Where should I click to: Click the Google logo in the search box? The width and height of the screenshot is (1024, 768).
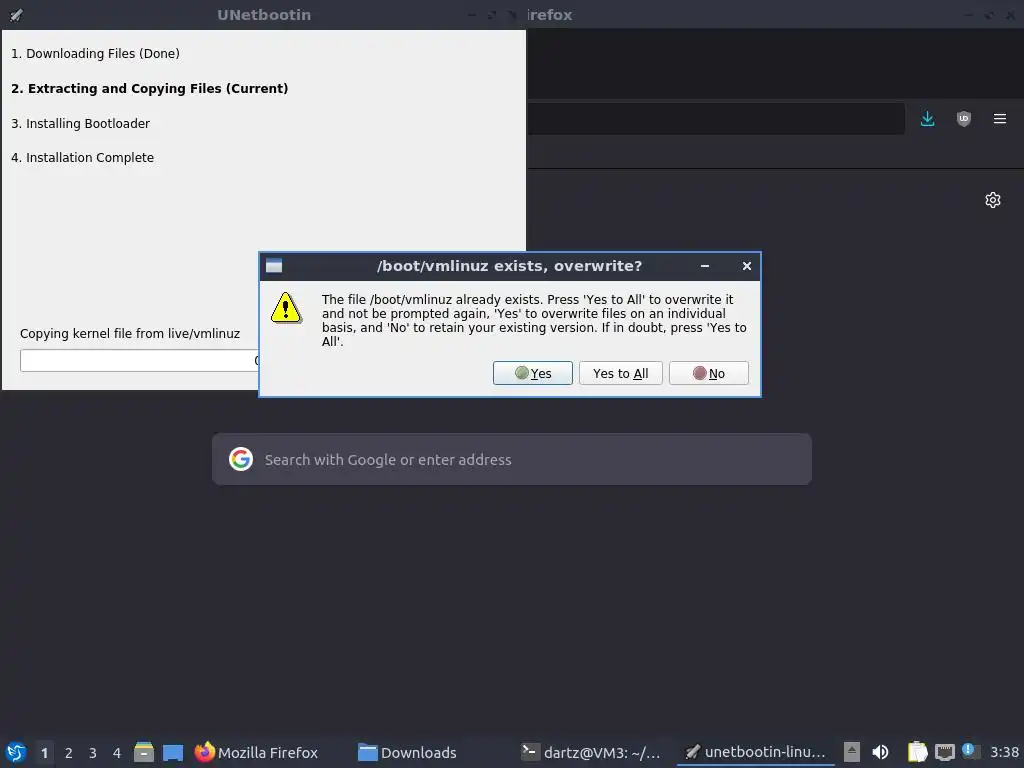click(x=241, y=459)
